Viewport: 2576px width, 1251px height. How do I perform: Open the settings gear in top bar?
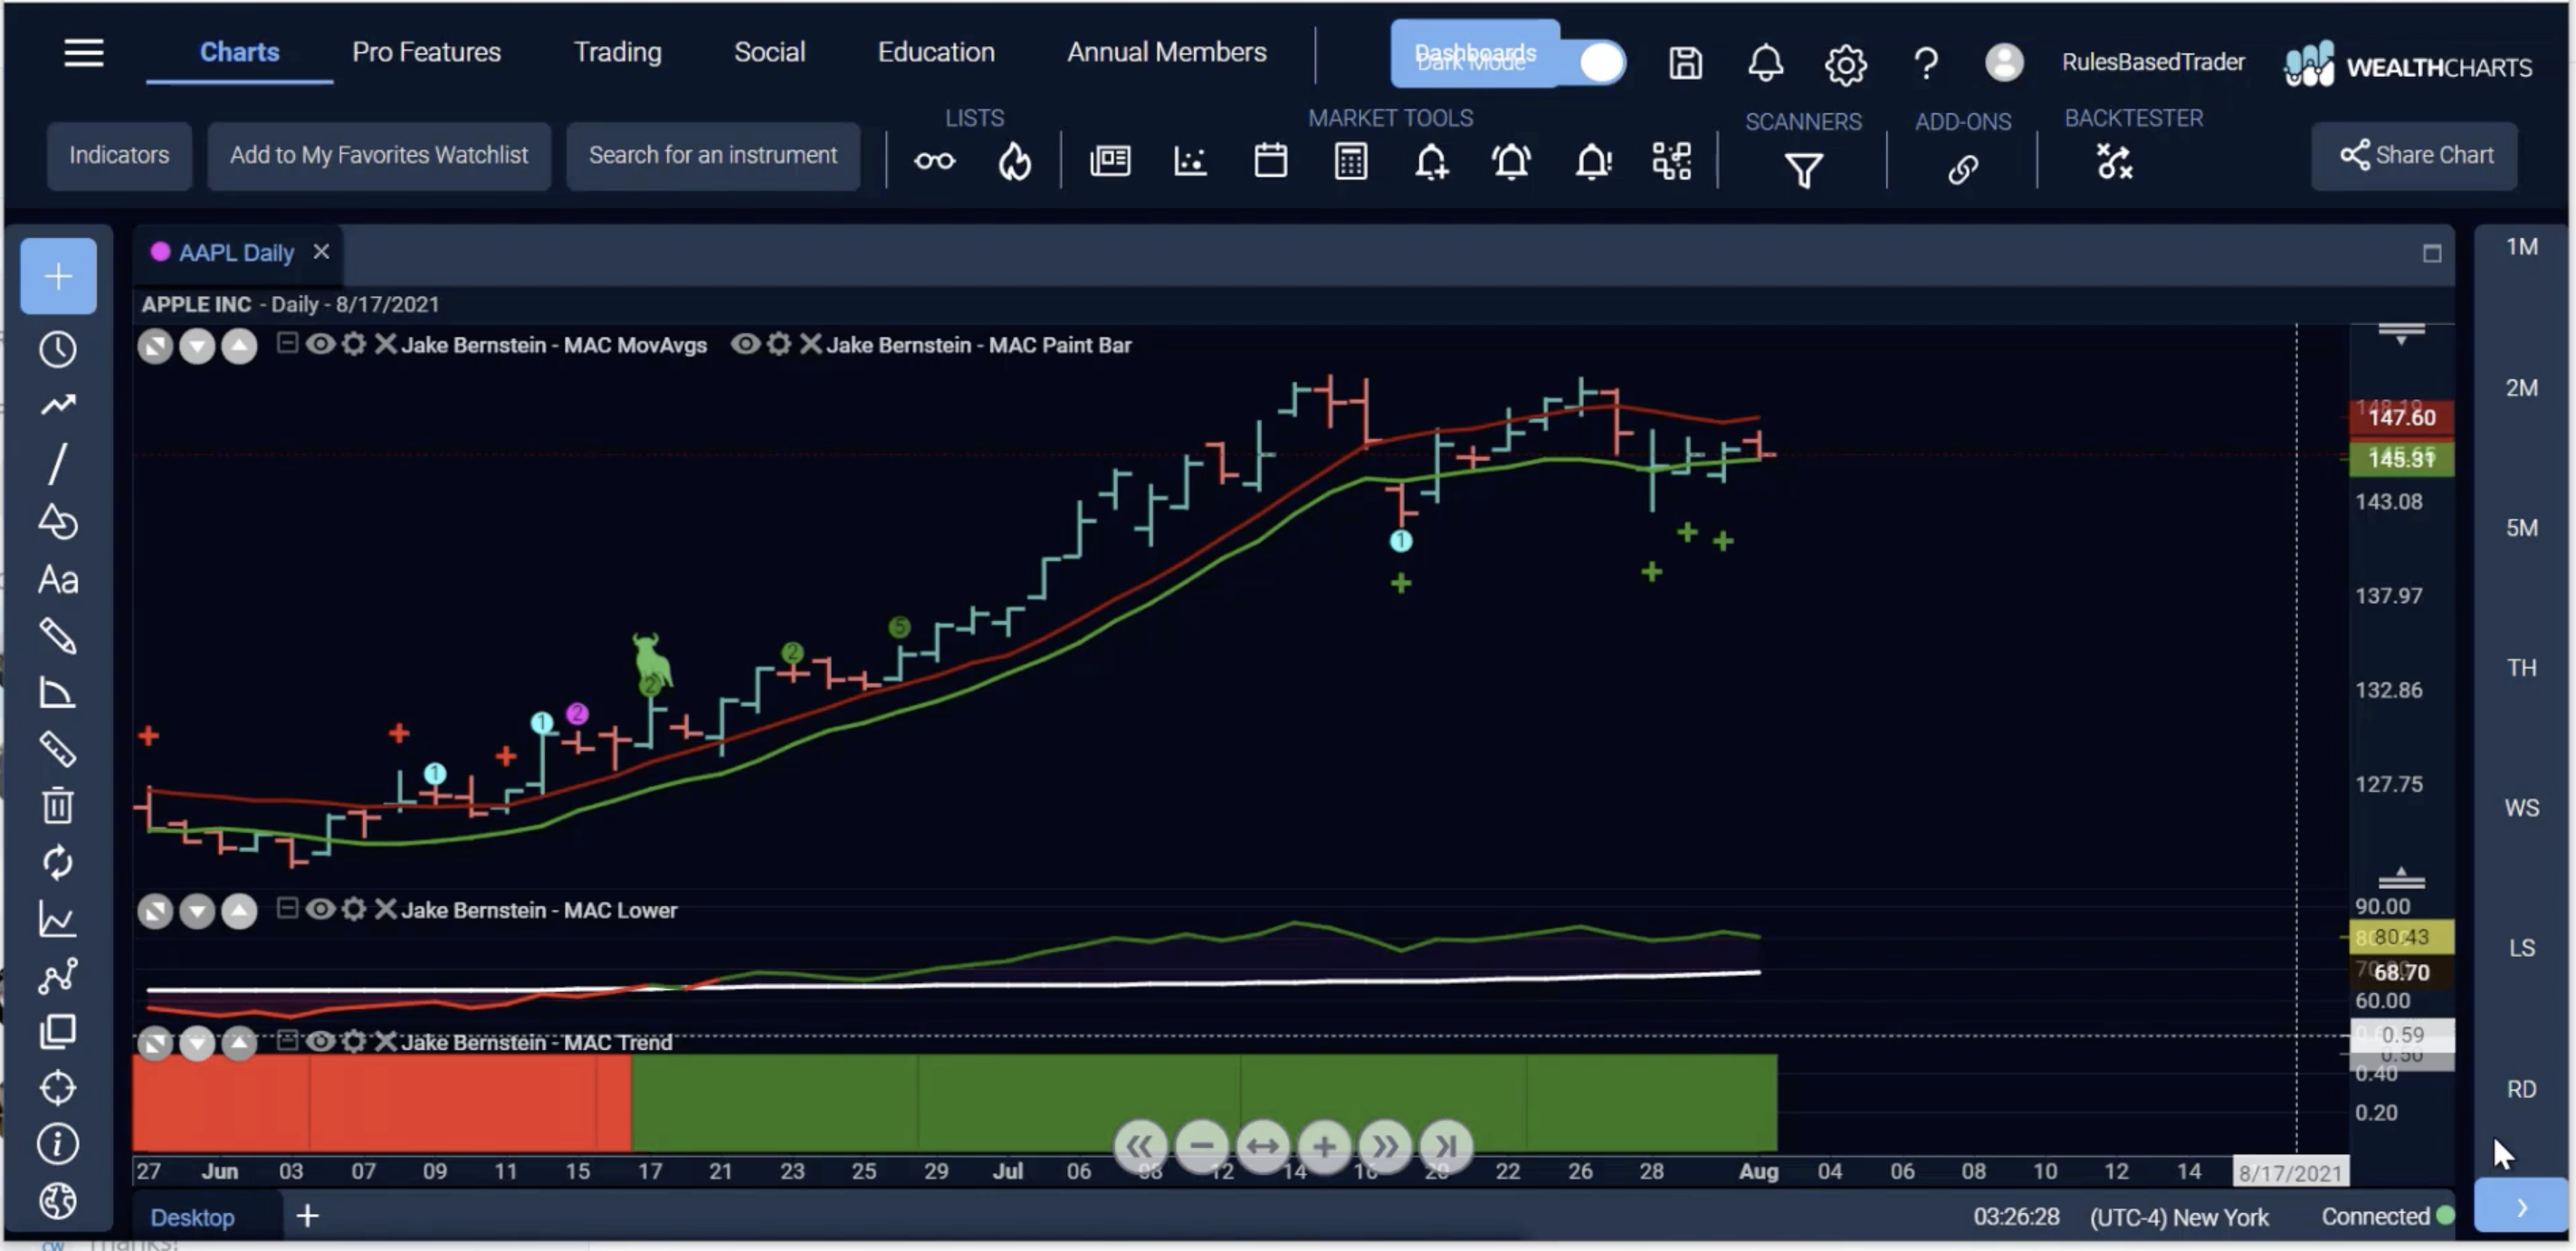point(1845,65)
